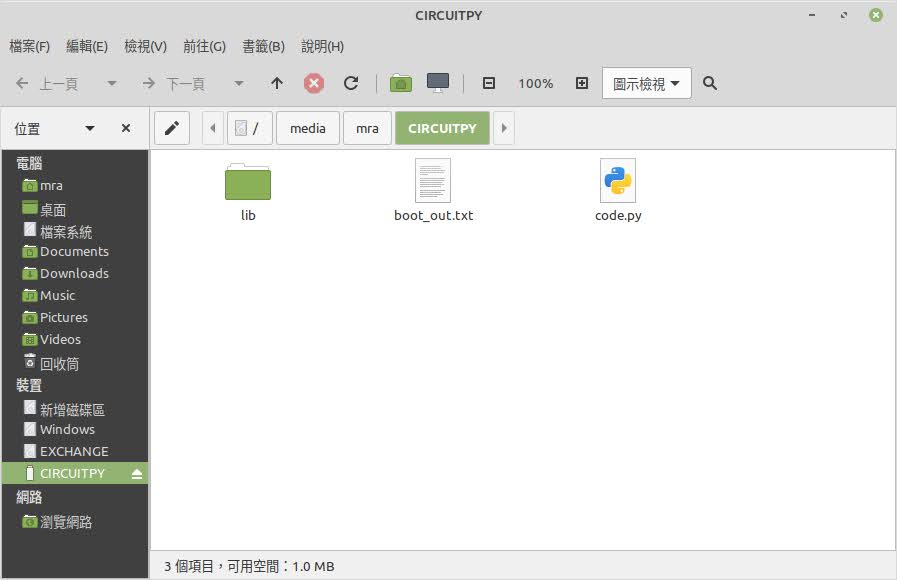Collapse the 網路 sidebar section
The image size is (897, 580).
pos(29,497)
